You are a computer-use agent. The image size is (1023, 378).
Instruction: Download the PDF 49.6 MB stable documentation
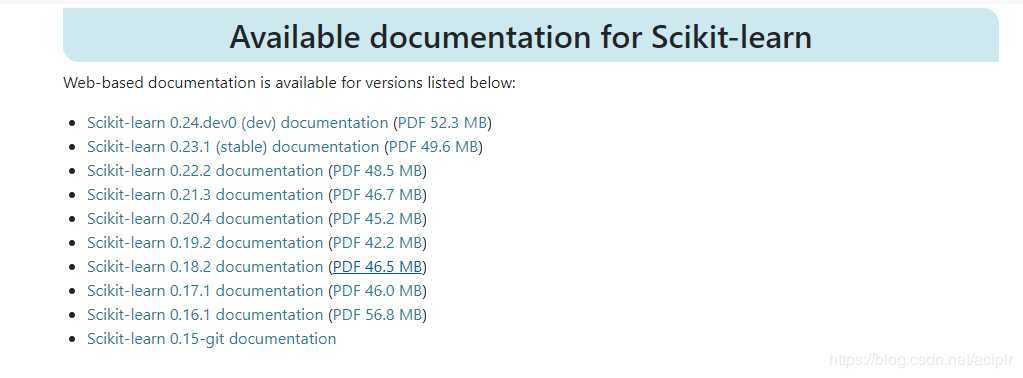tap(434, 147)
